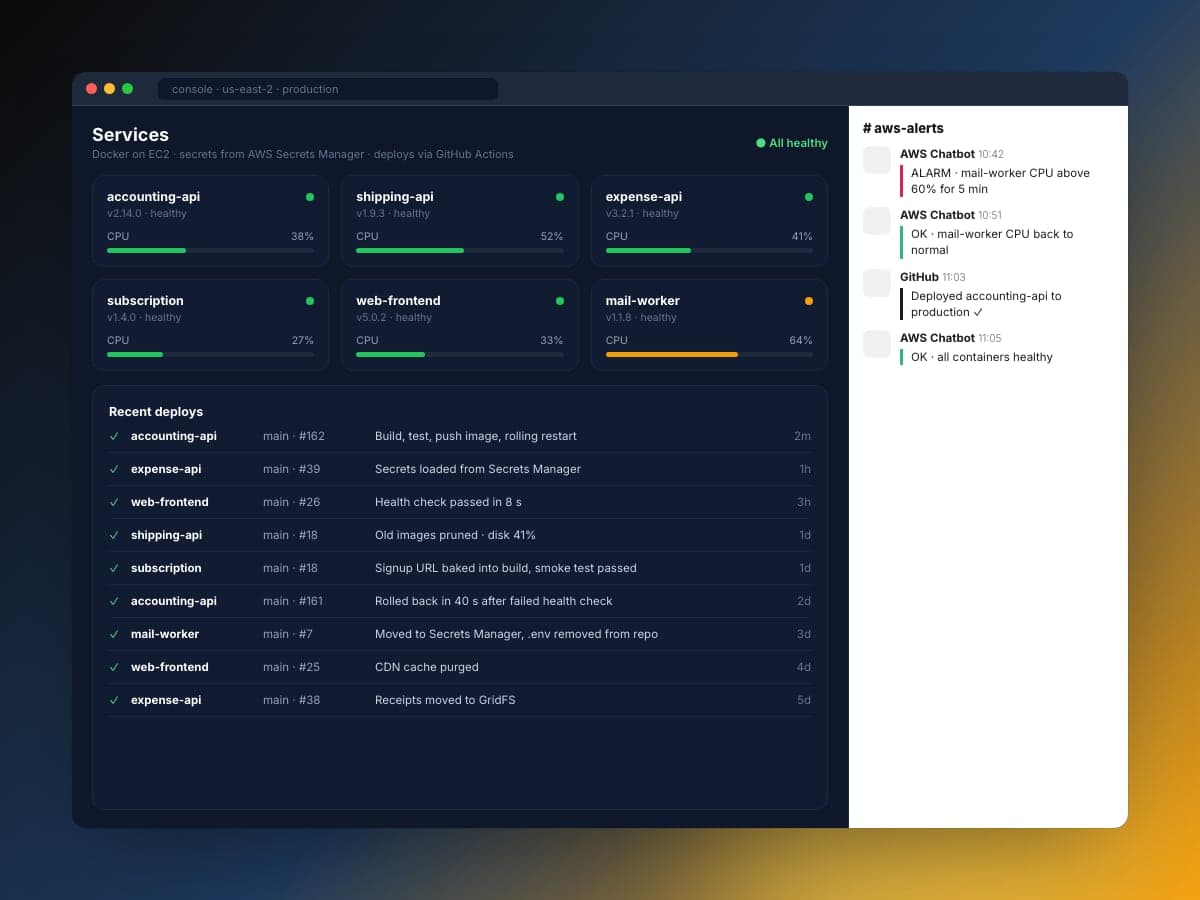This screenshot has height=900, width=1200.
Task: Select 'Rolled back in 40 s' deploy text
Action: [x=494, y=601]
